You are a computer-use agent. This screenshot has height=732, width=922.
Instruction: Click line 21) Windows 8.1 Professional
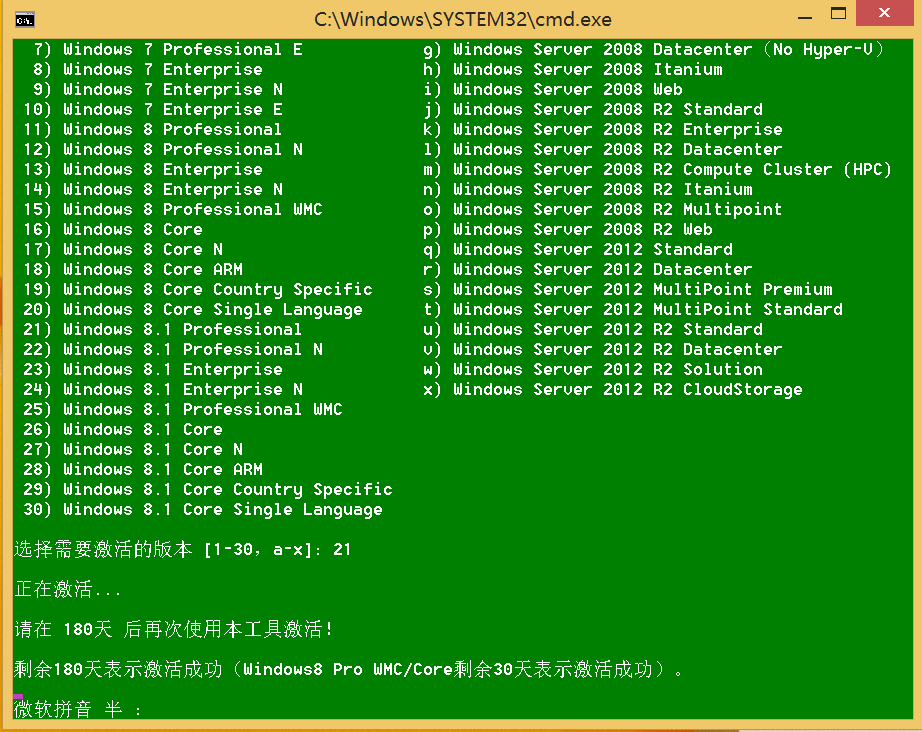point(163,329)
